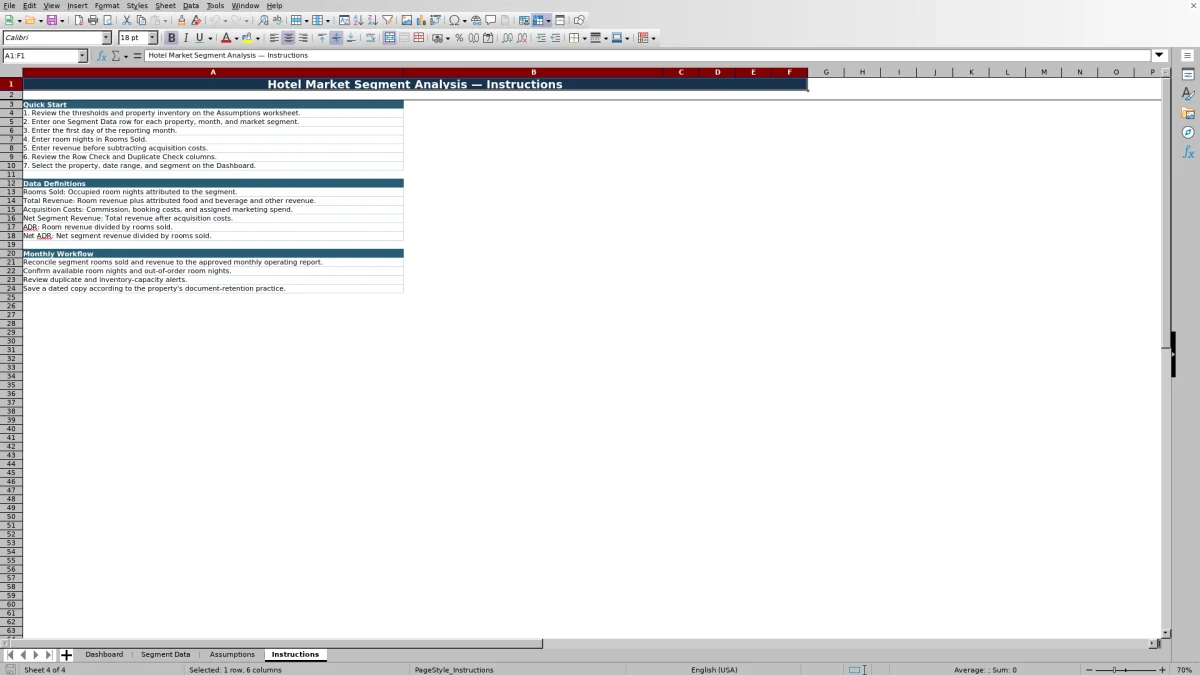Open the Name Box dropdown arrow
Viewport: 1200px width, 675px height.
(83, 56)
